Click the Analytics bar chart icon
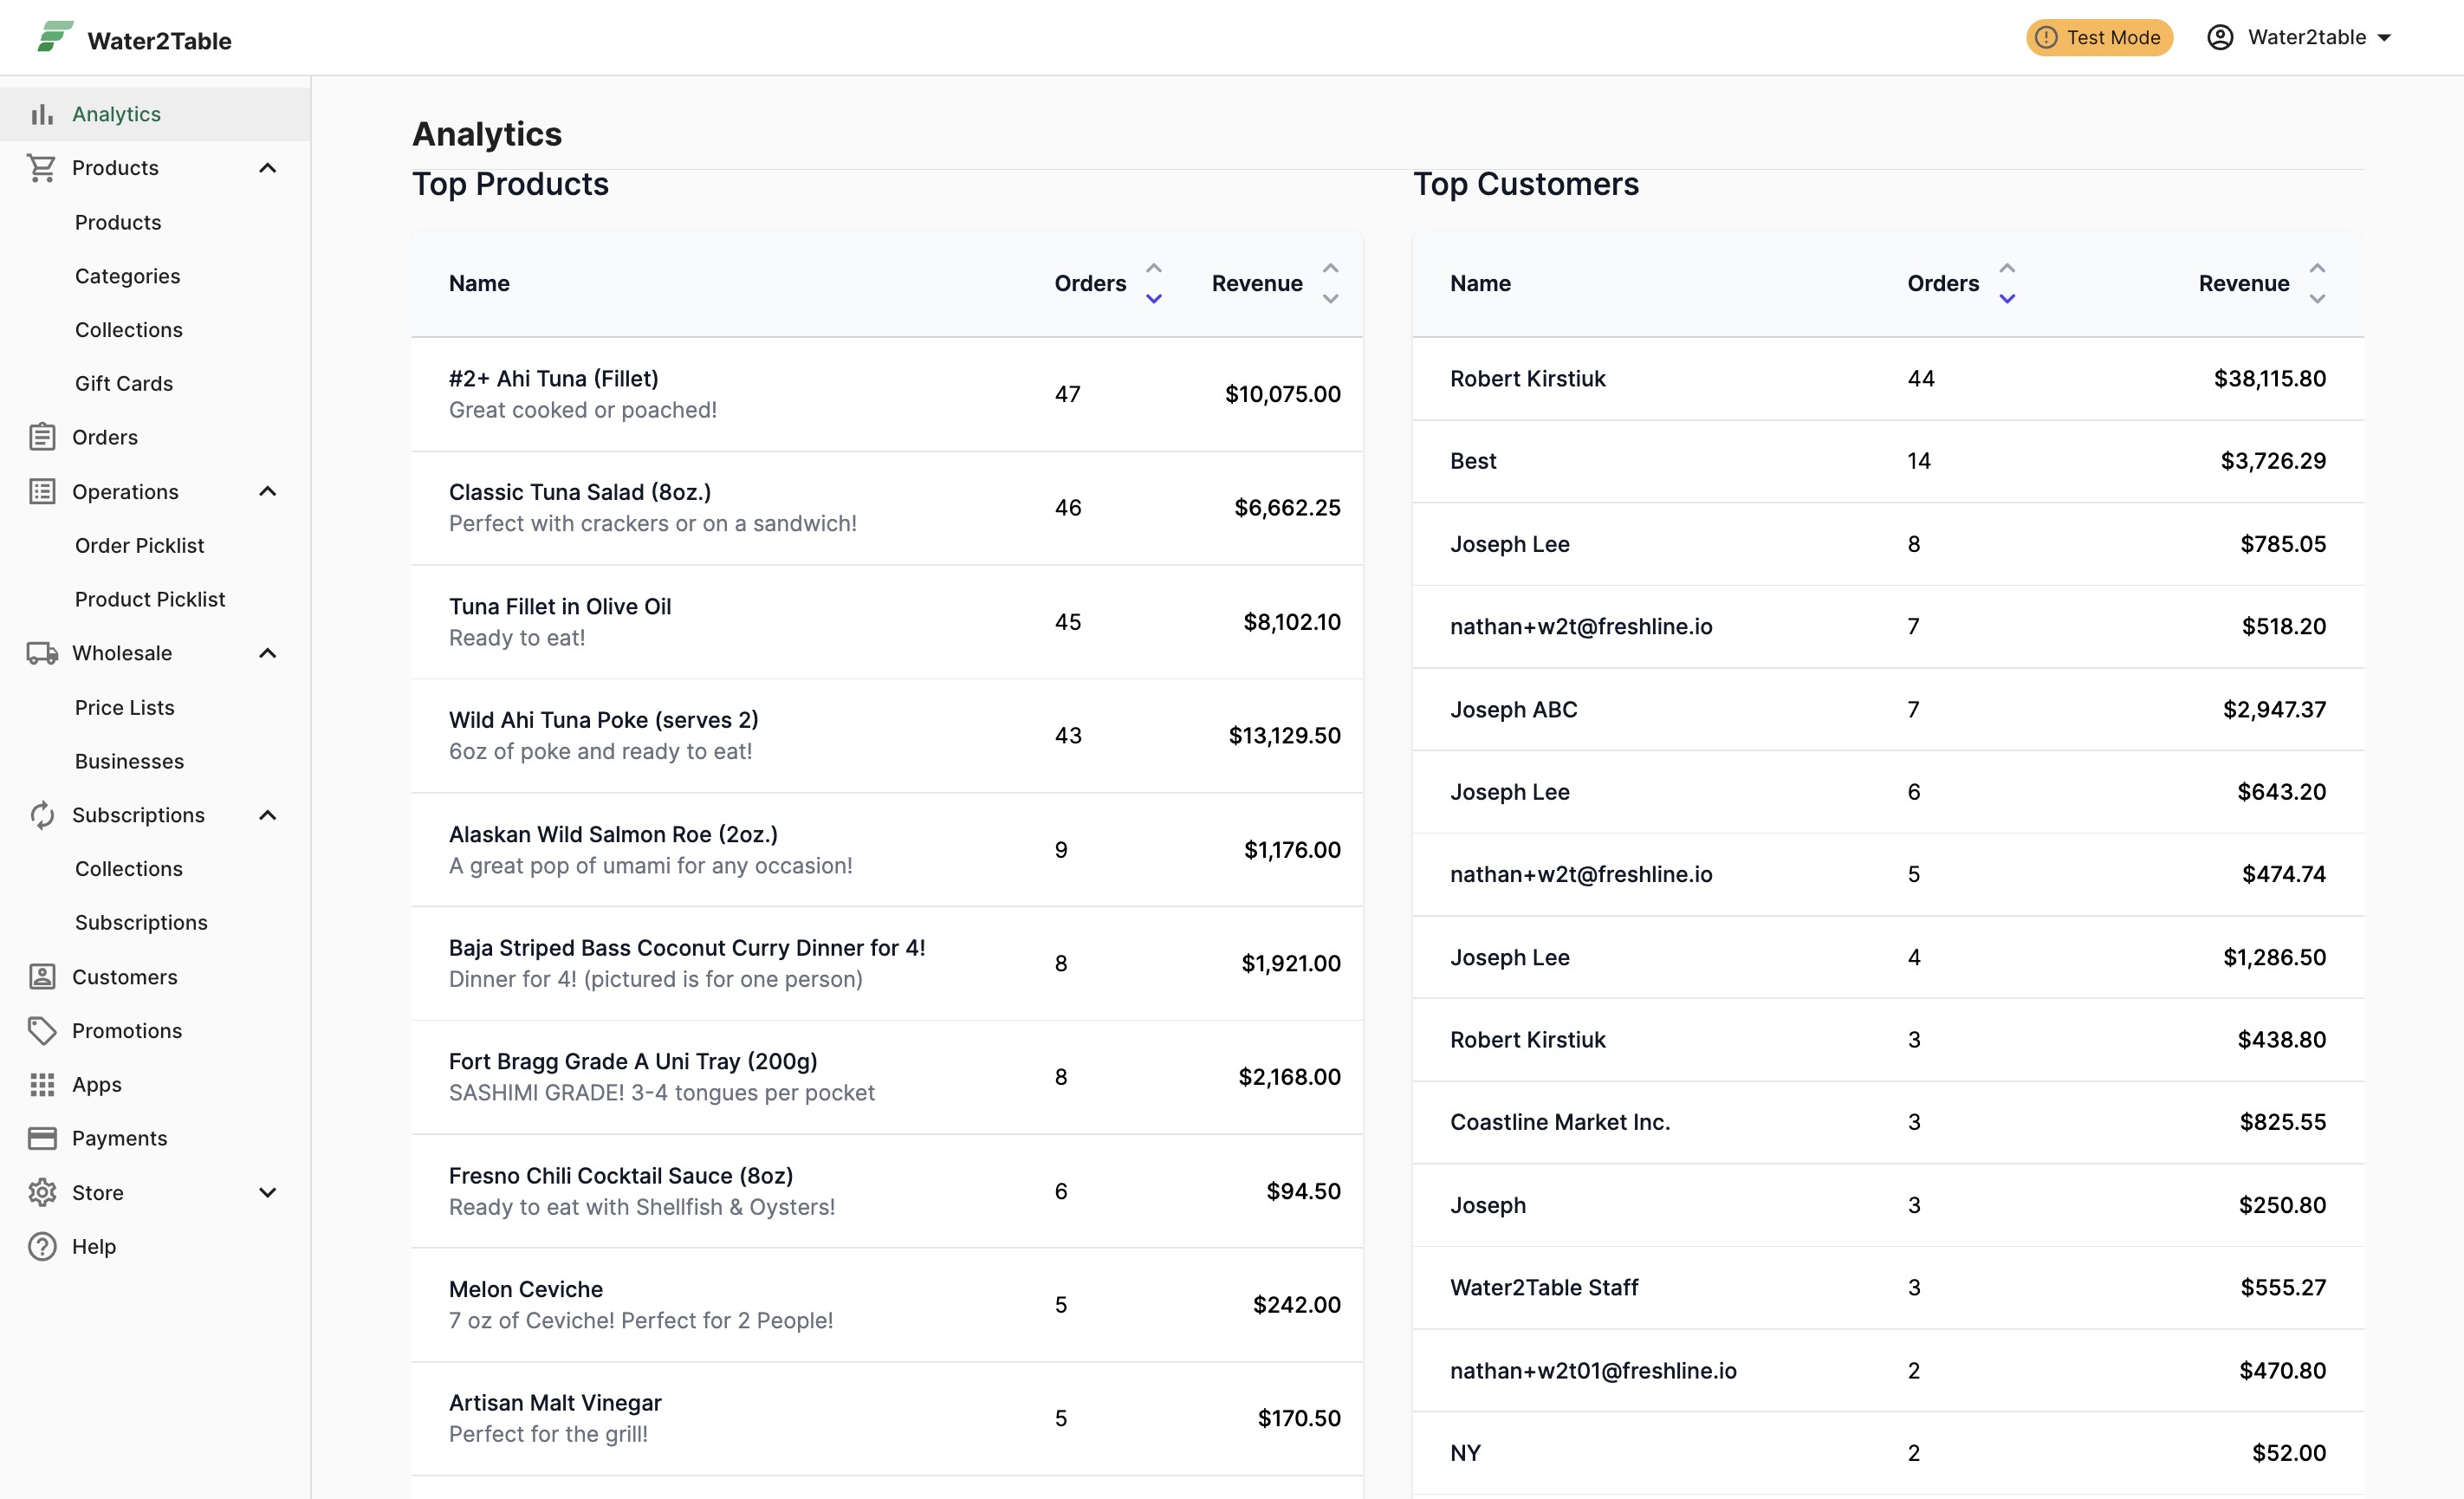The image size is (2464, 1499). click(x=42, y=114)
